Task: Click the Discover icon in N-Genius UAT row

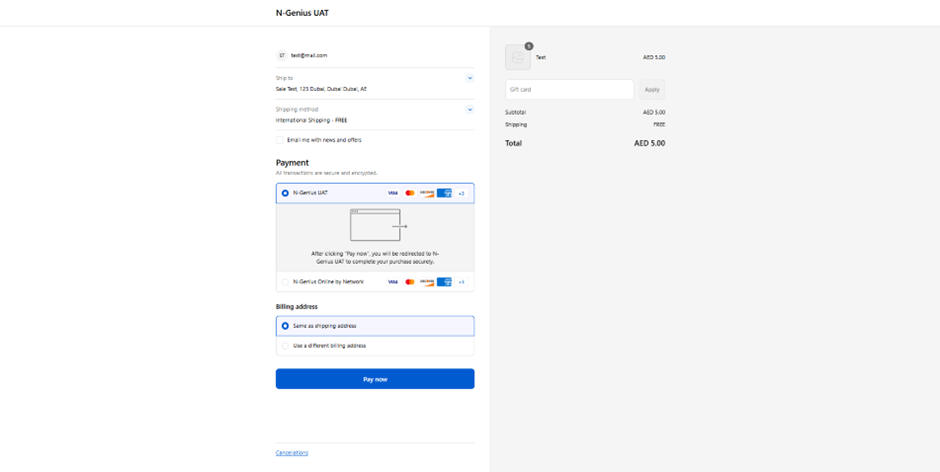Action: (427, 193)
